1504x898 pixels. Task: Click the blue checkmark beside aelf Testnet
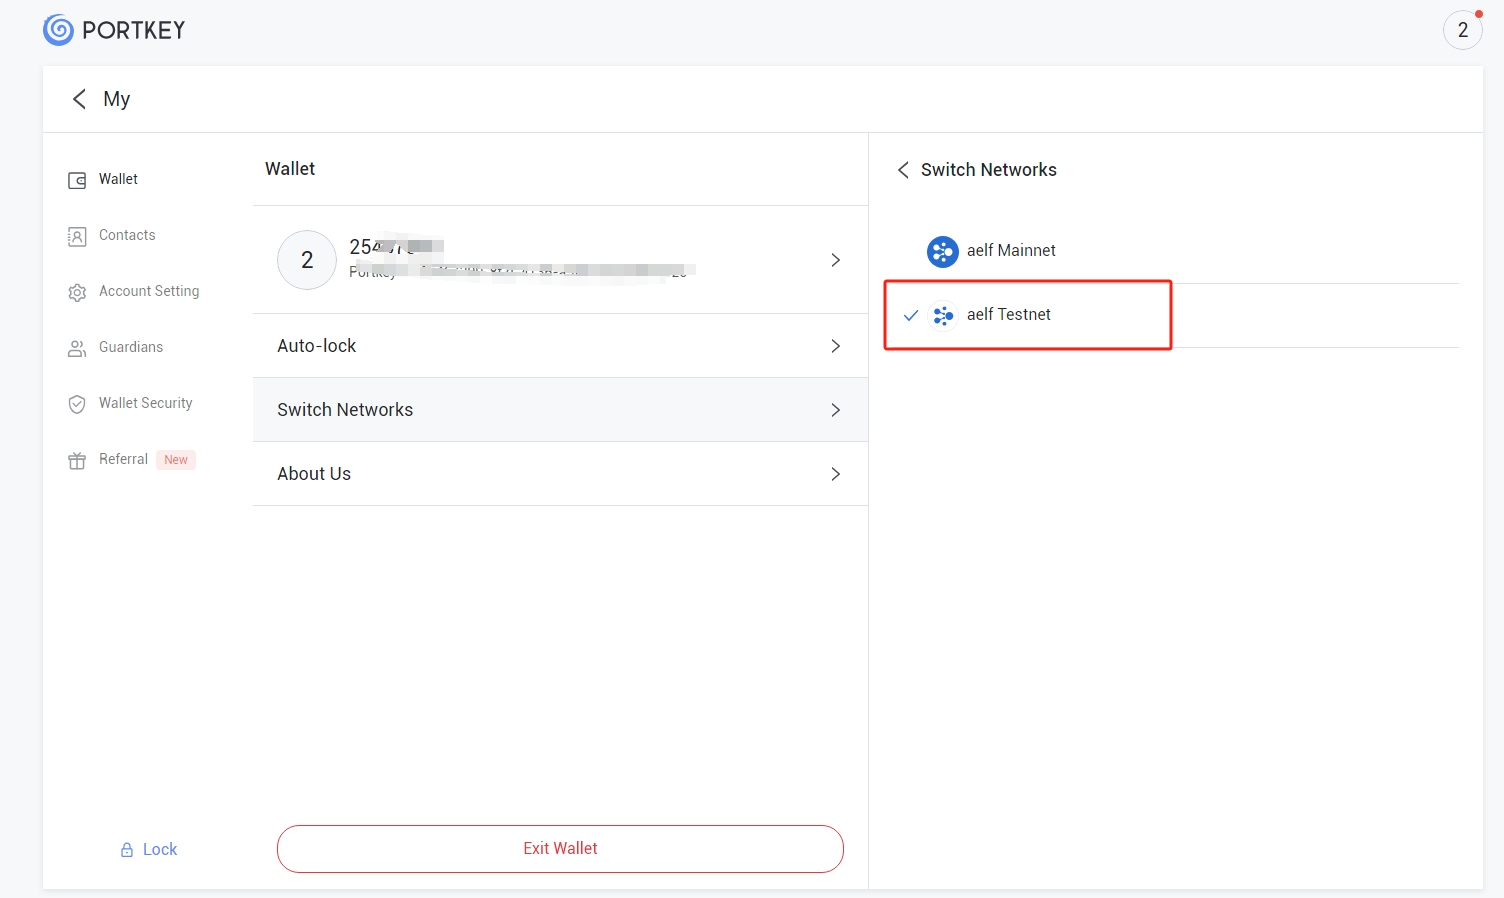coord(911,315)
